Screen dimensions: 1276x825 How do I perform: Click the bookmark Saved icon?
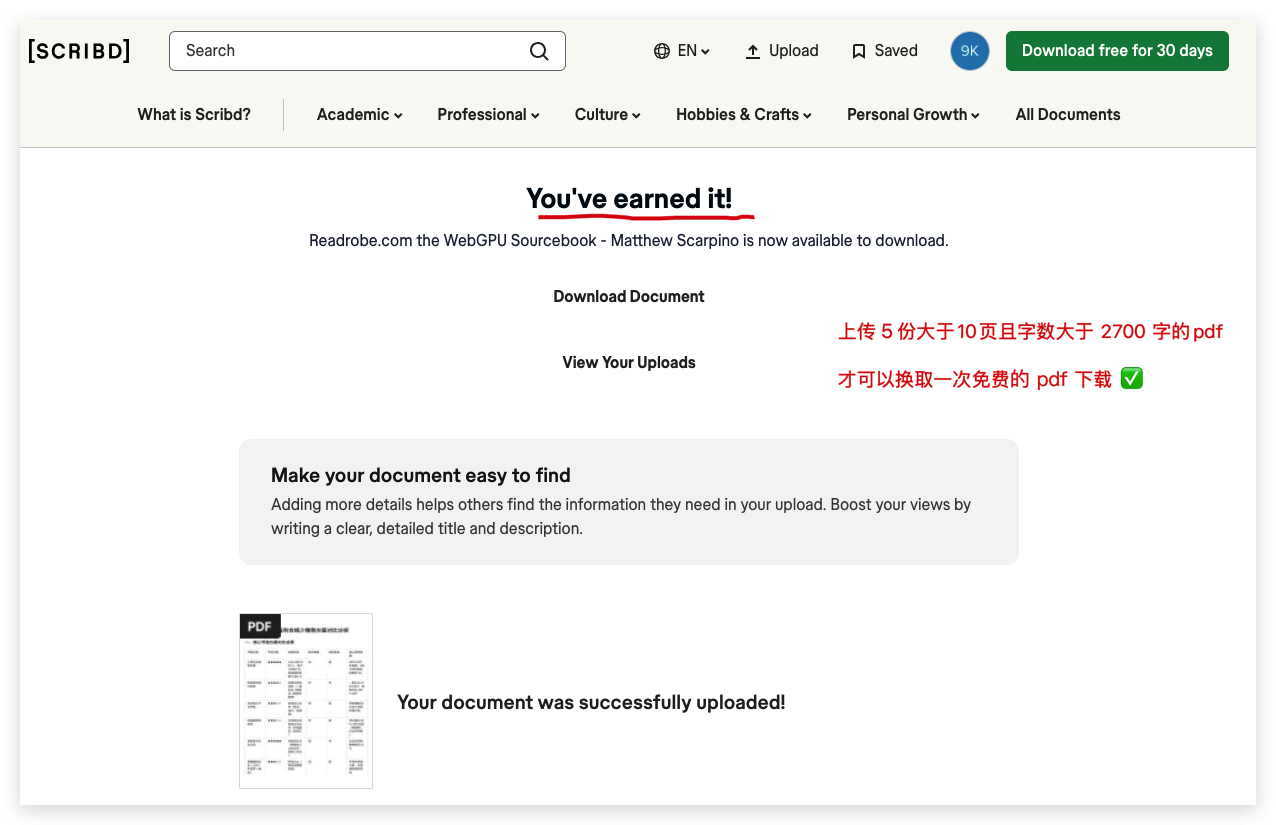click(858, 51)
